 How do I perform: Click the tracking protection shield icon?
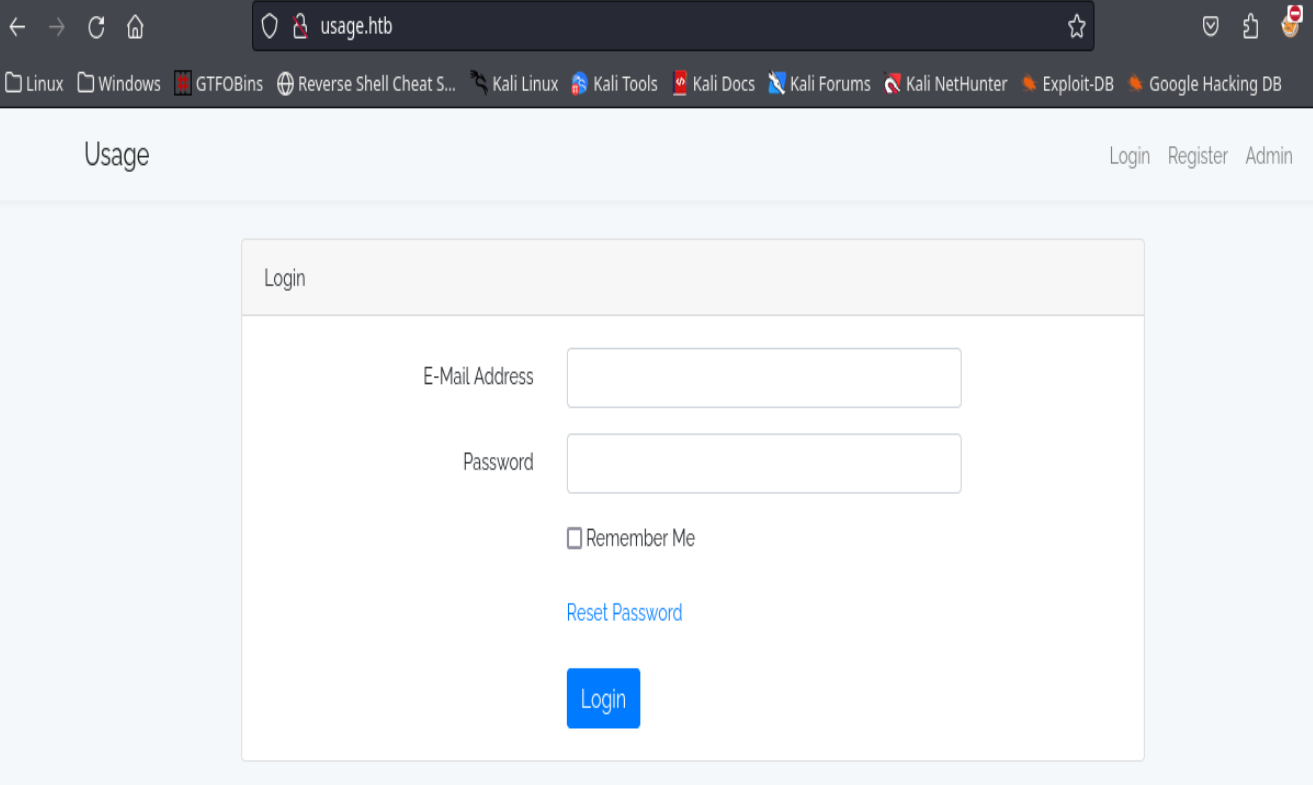tap(269, 27)
